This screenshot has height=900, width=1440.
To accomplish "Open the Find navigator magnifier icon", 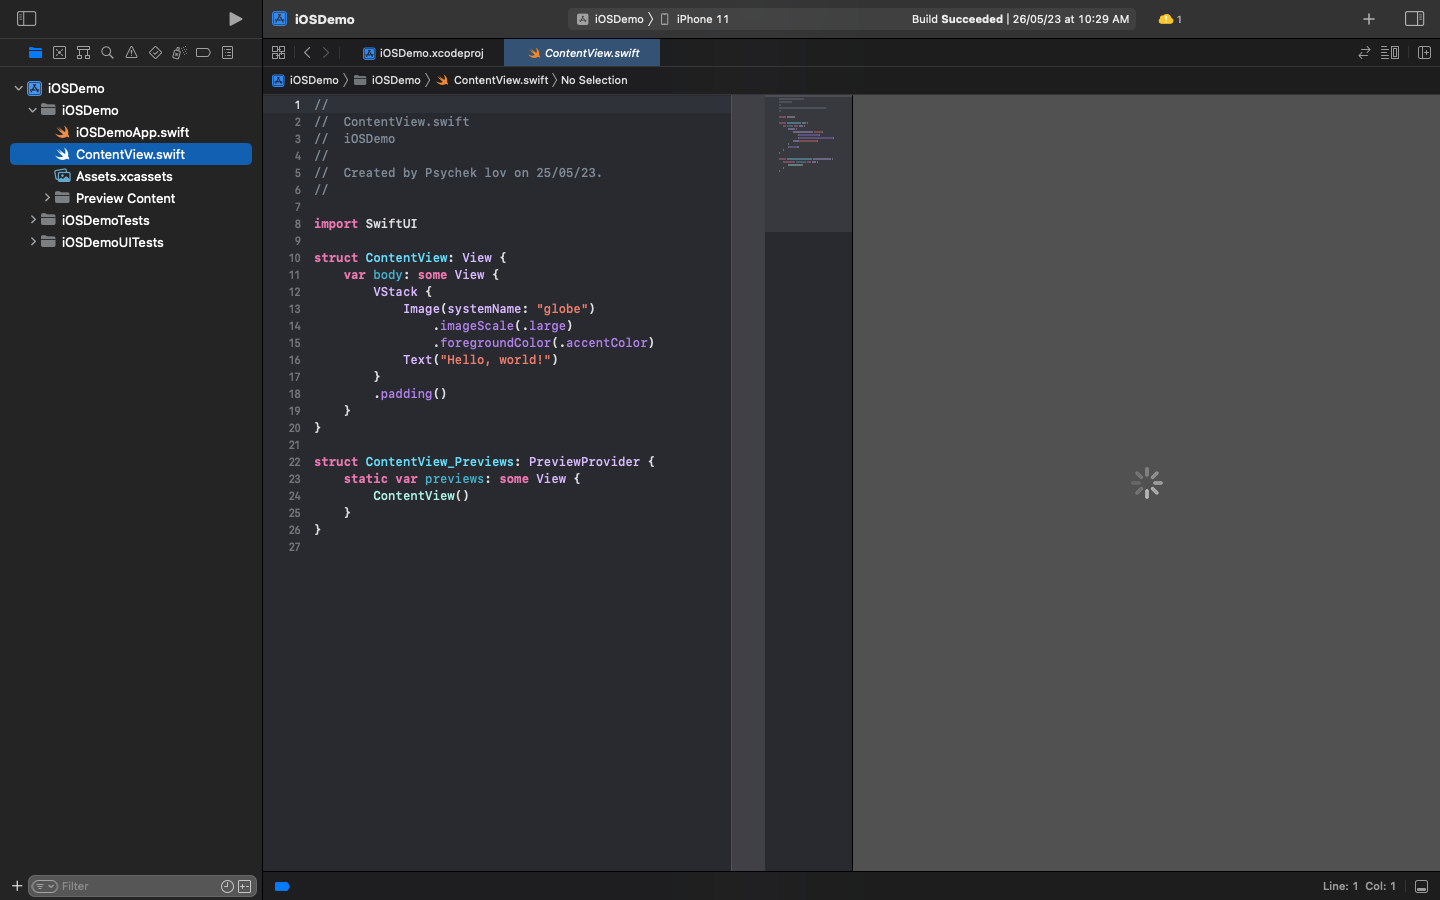I will pos(107,53).
